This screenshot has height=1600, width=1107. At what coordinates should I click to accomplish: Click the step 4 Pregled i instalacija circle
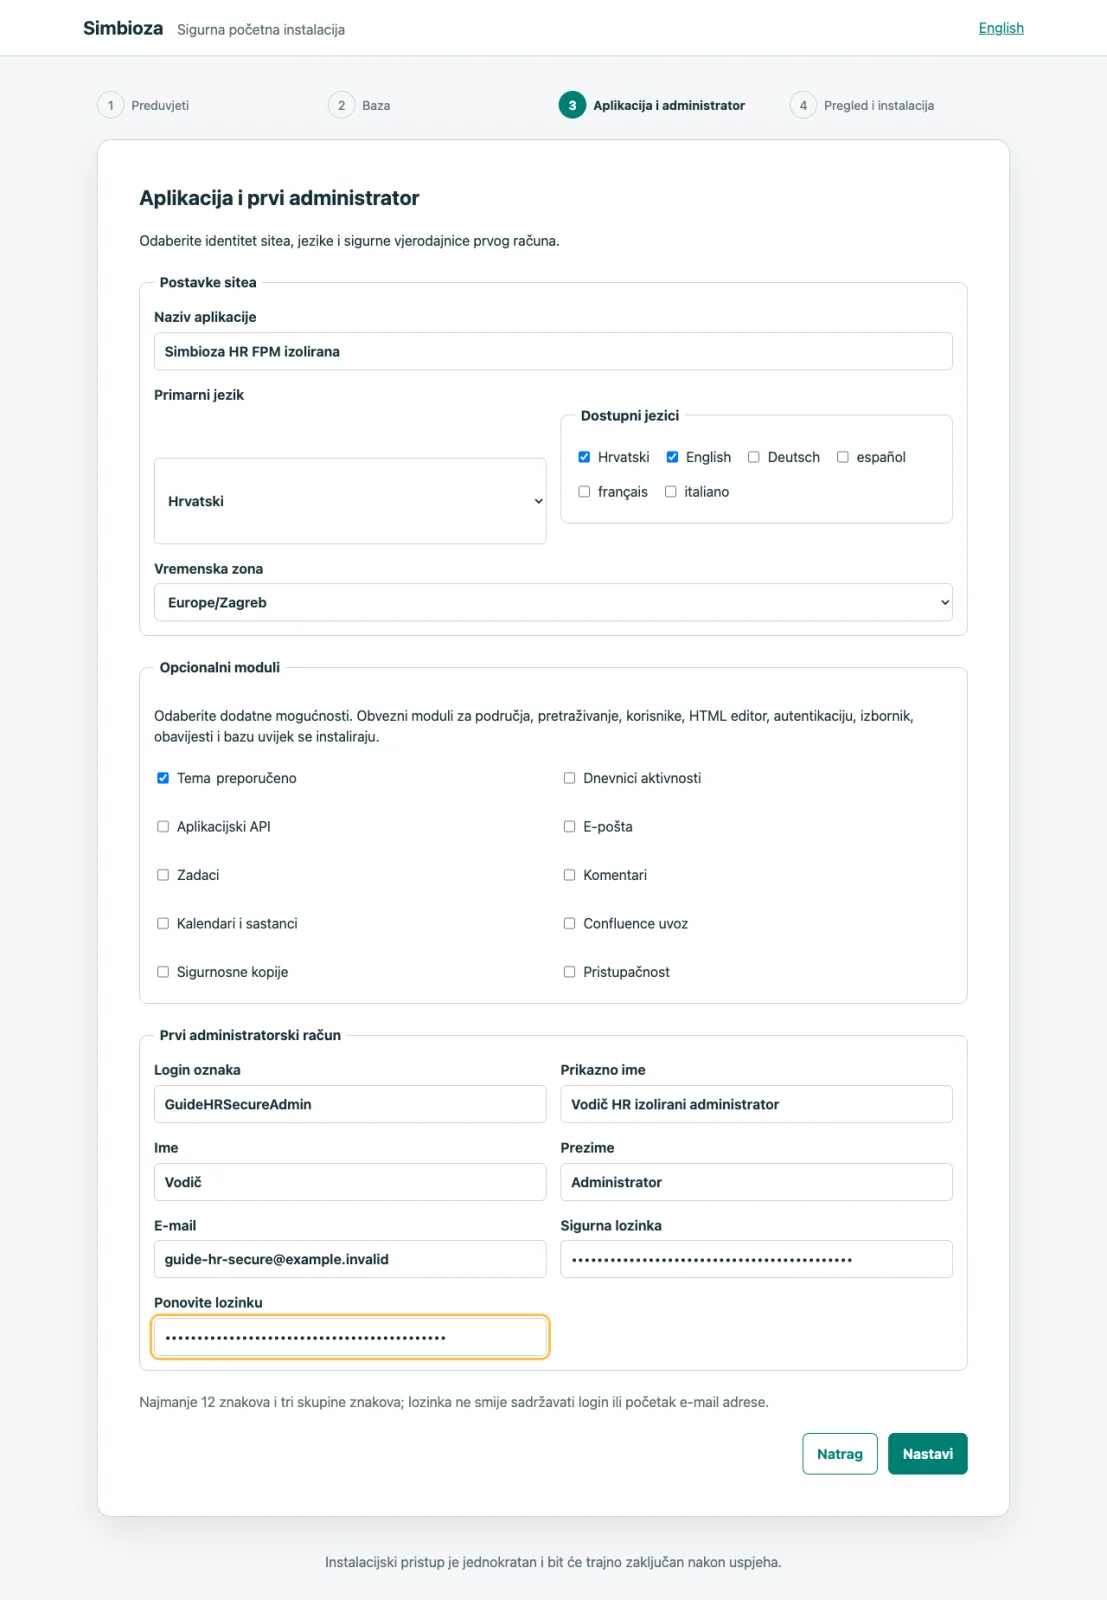click(803, 105)
